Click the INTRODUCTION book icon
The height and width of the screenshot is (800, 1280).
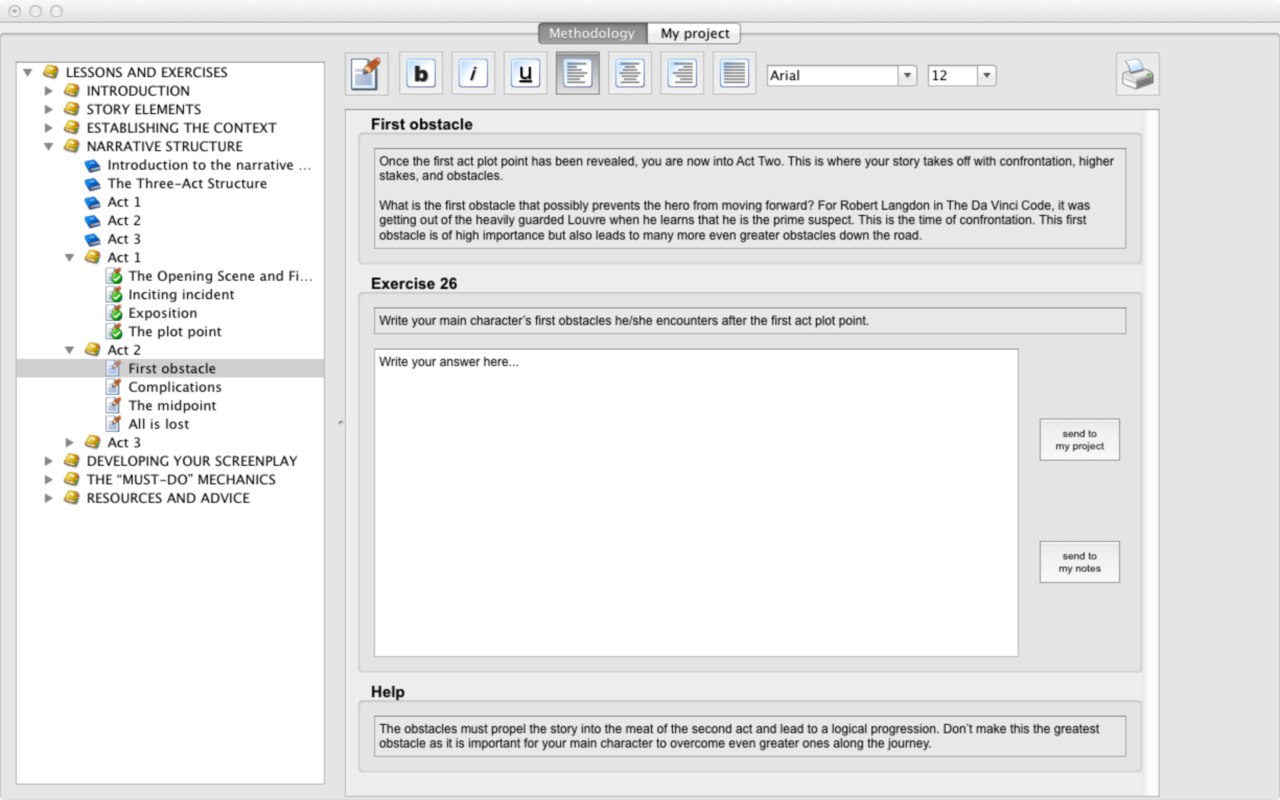pos(71,91)
